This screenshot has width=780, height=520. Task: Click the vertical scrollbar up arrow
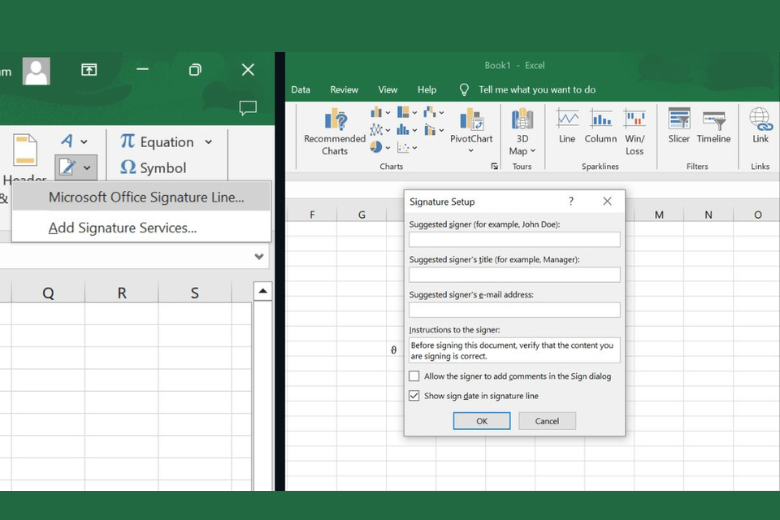263,291
